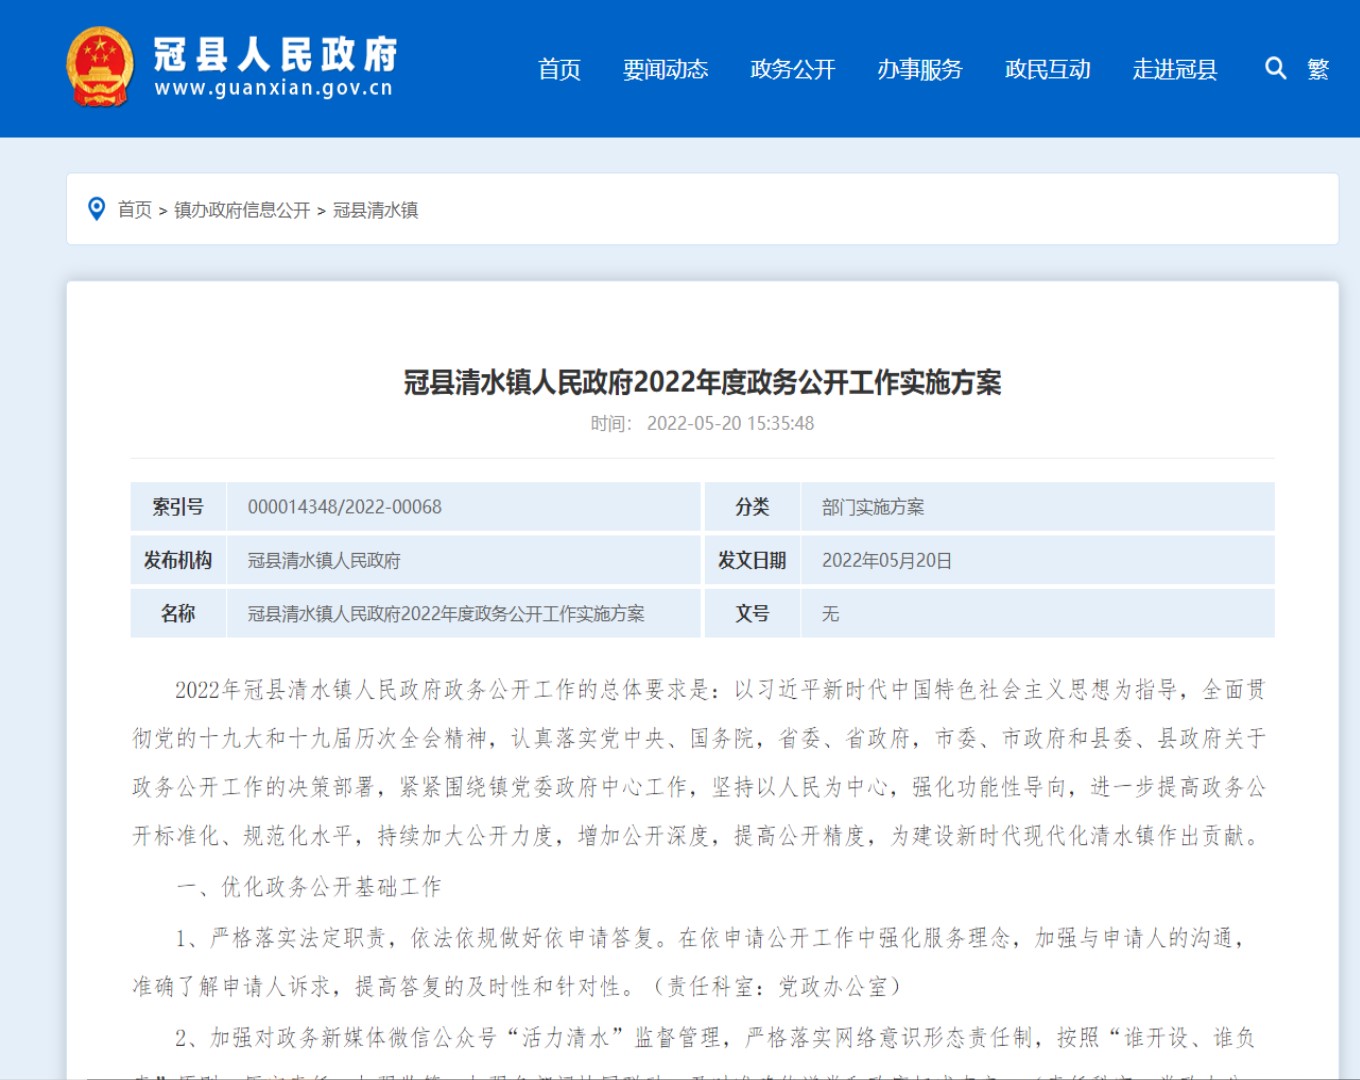Click the 分类 label cell
Viewport: 1360px width, 1080px height.
pyautogui.click(x=752, y=507)
